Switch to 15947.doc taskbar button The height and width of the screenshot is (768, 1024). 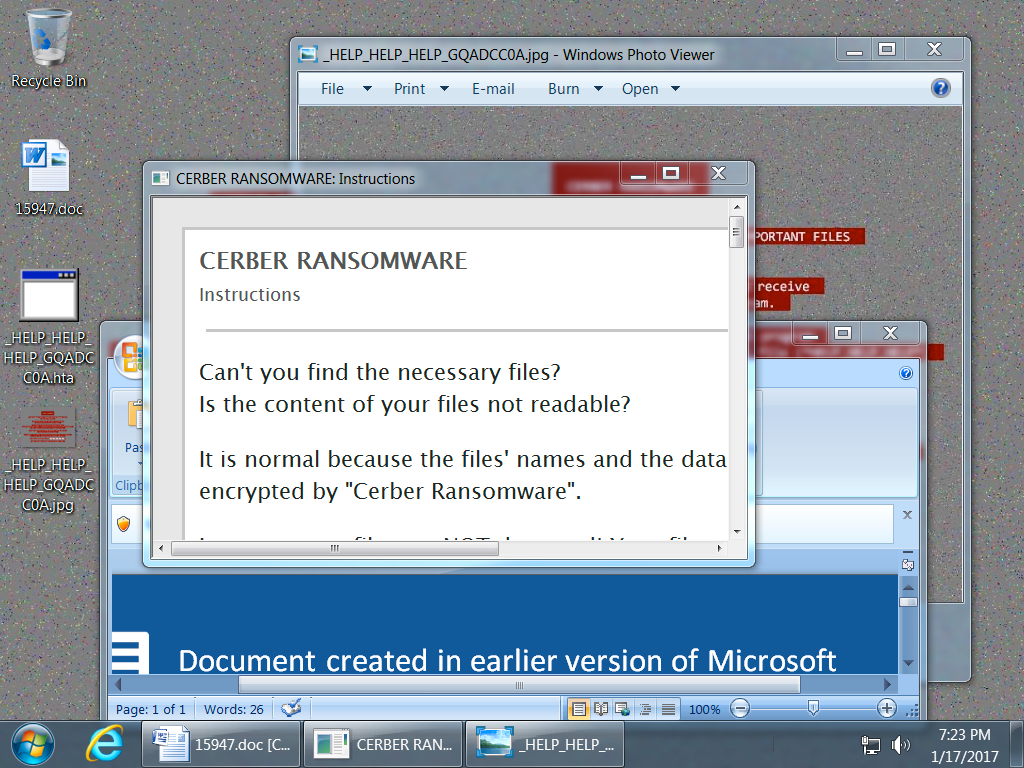pos(221,744)
